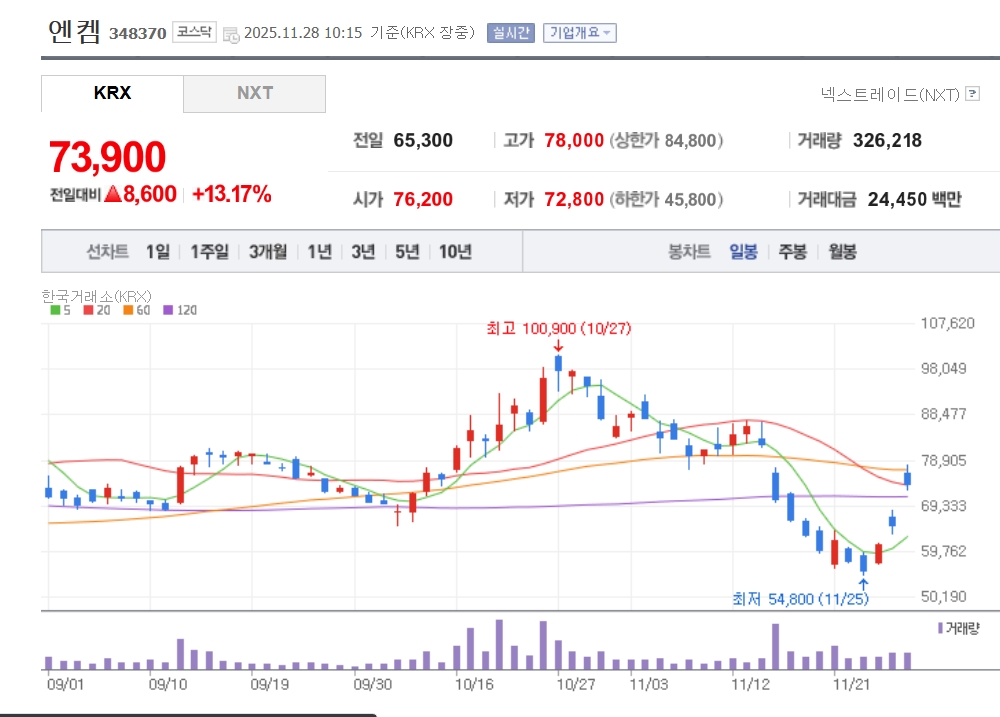Image resolution: width=1000 pixels, height=717 pixels.
Task: Open the 기업개요 dropdown
Action: [580, 33]
